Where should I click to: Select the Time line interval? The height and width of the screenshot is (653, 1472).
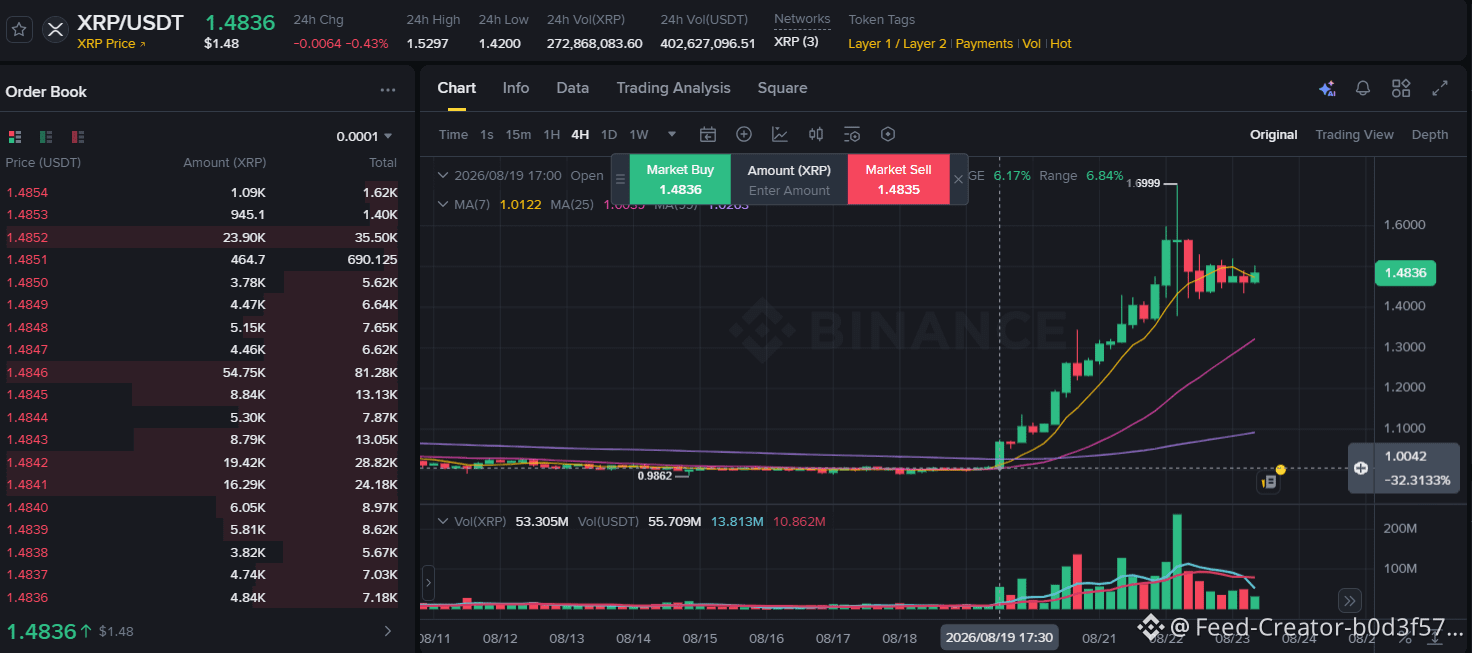tap(453, 134)
